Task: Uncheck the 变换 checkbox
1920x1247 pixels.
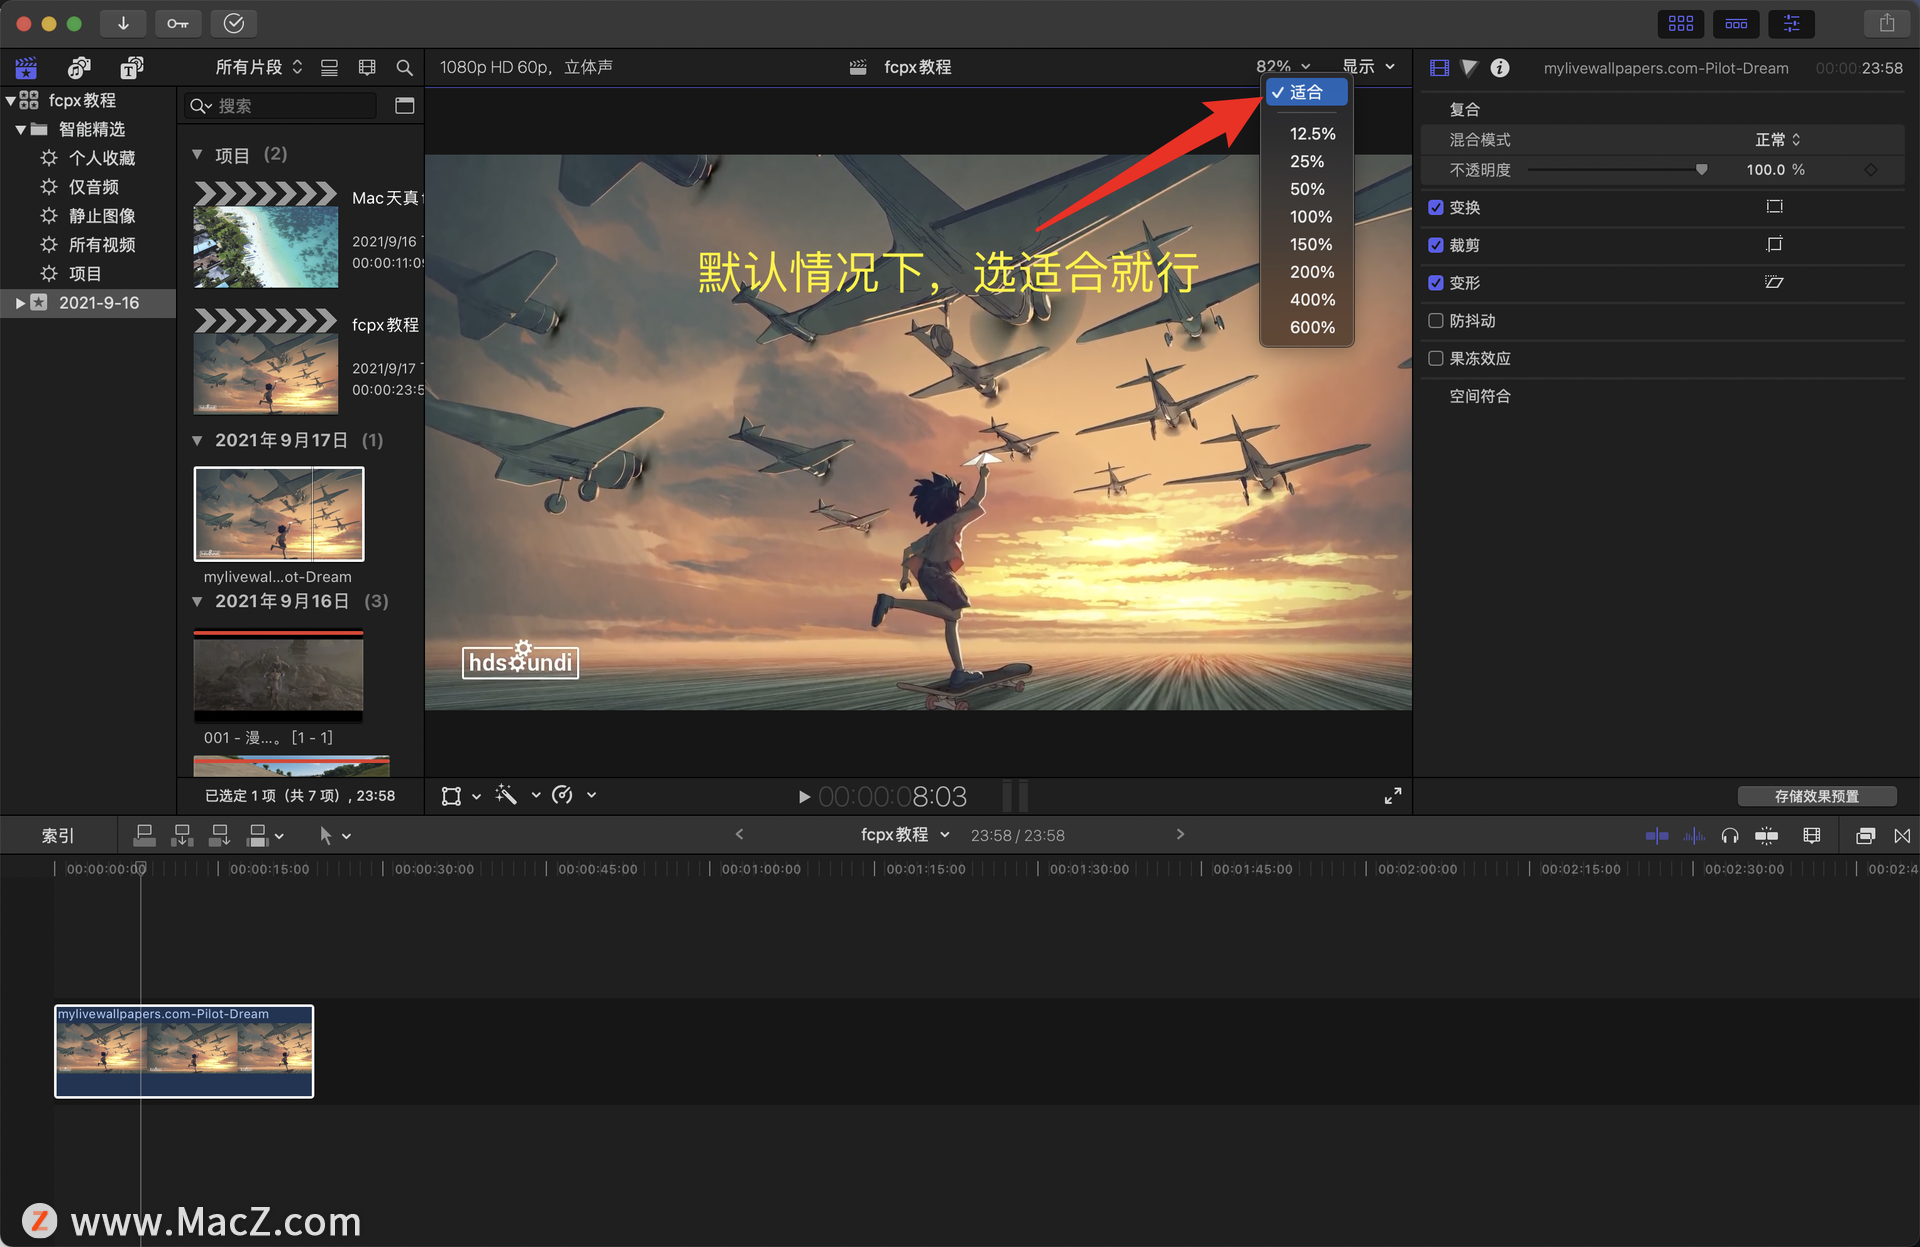Action: point(1436,207)
